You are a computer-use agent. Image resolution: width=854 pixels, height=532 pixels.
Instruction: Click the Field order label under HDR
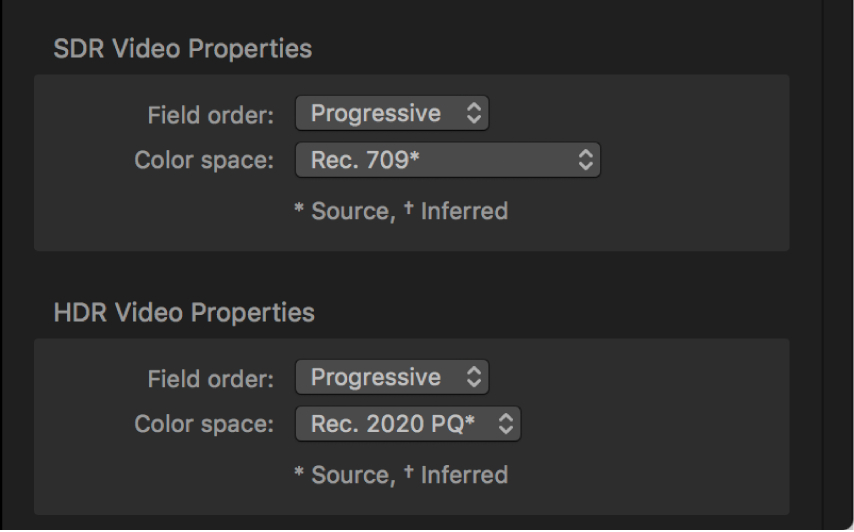tap(210, 379)
